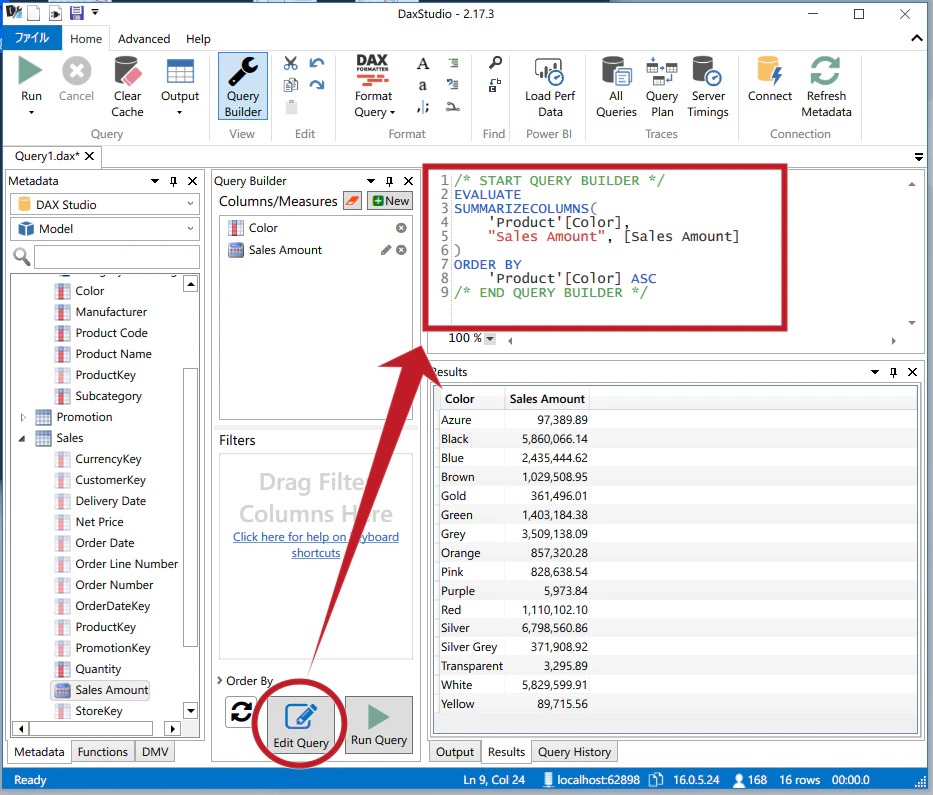The image size is (933, 795).
Task: Open the Help ribbon tab
Action: pyautogui.click(x=198, y=39)
